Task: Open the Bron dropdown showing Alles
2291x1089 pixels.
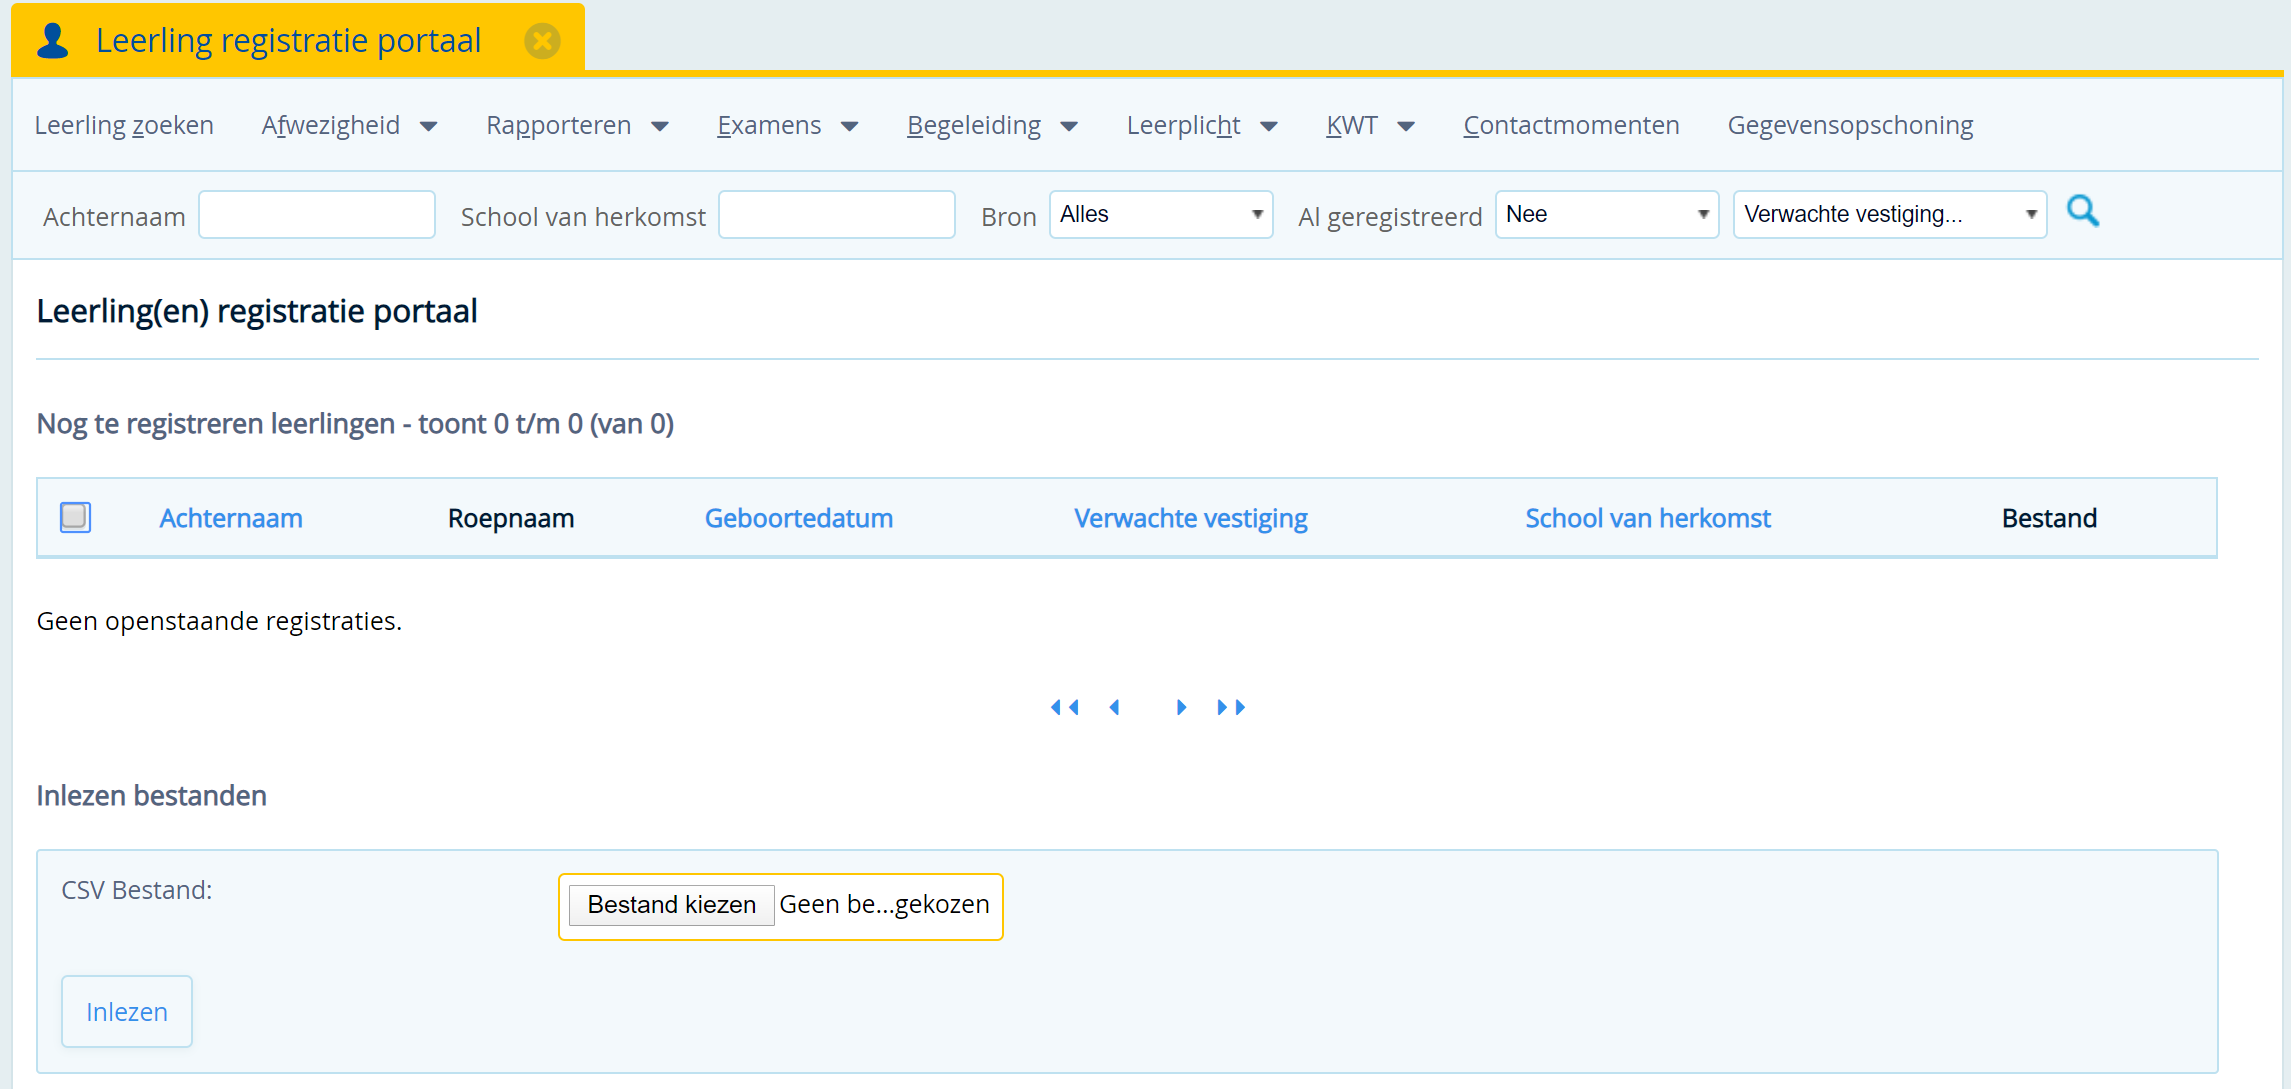Action: tap(1160, 215)
